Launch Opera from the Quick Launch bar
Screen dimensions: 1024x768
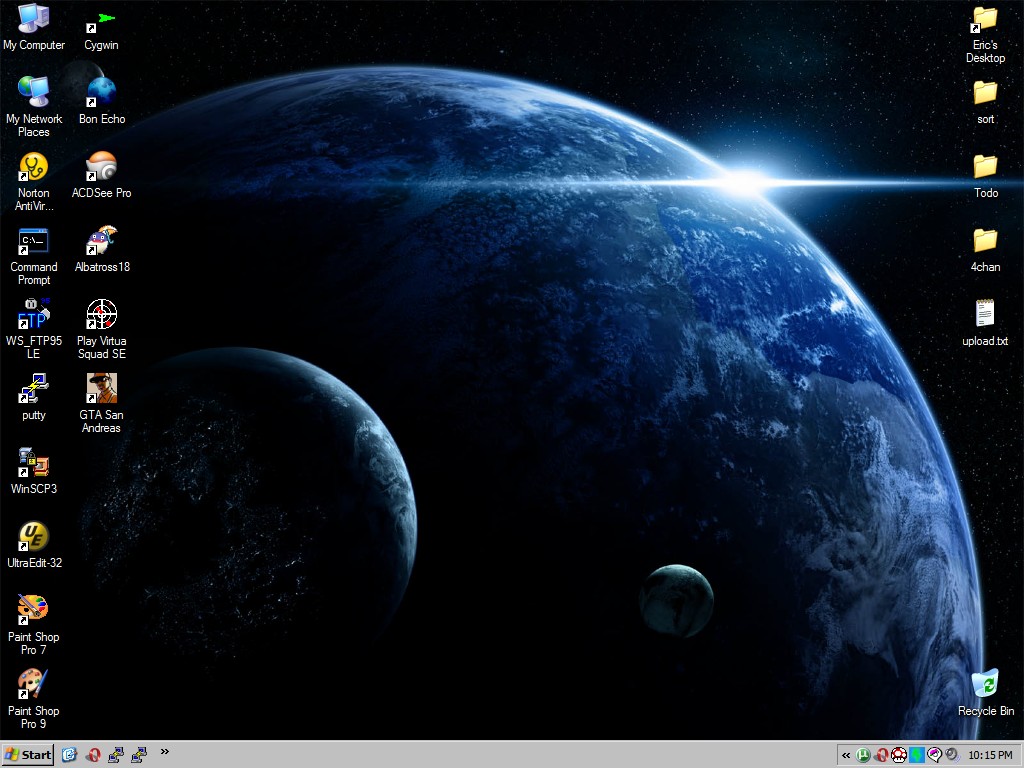93,755
